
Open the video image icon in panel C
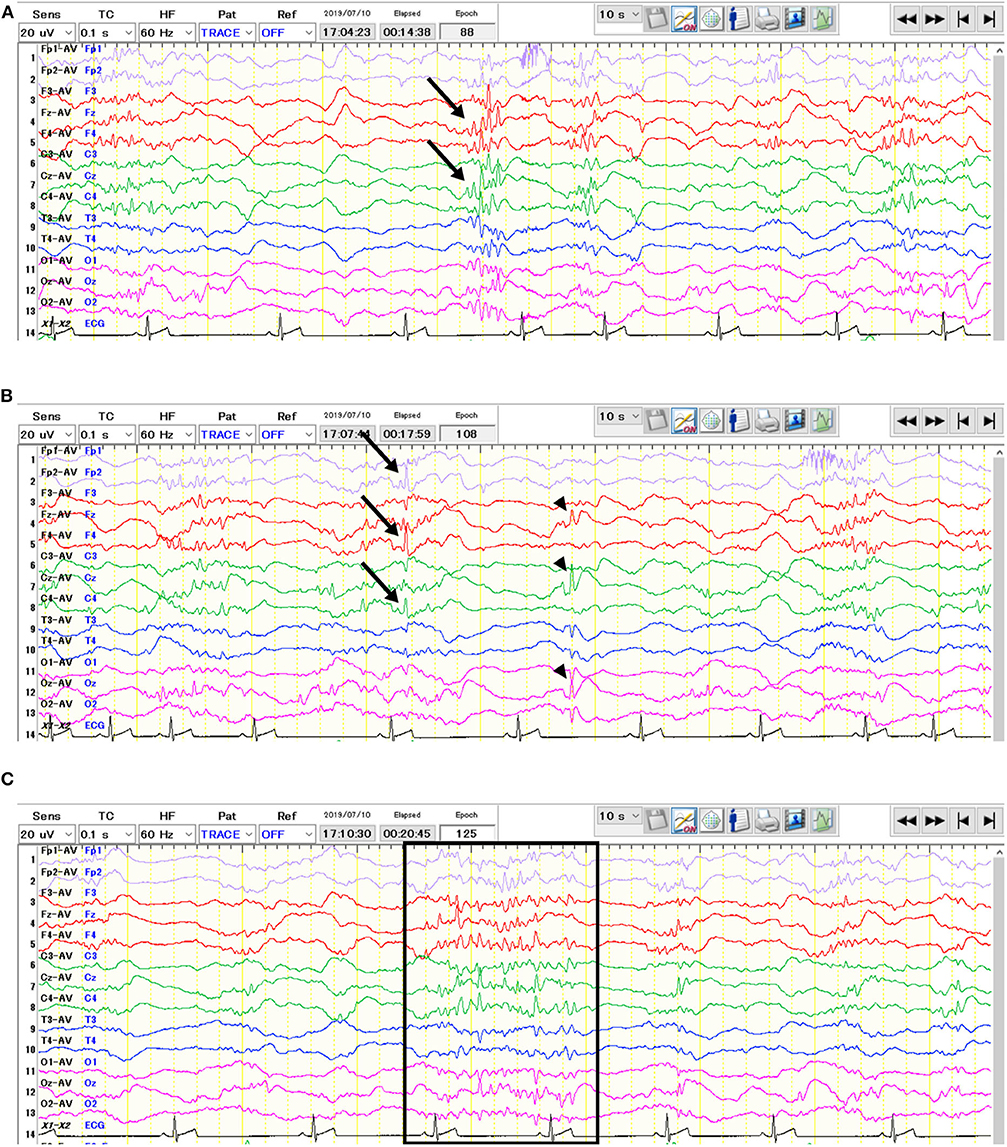point(795,820)
